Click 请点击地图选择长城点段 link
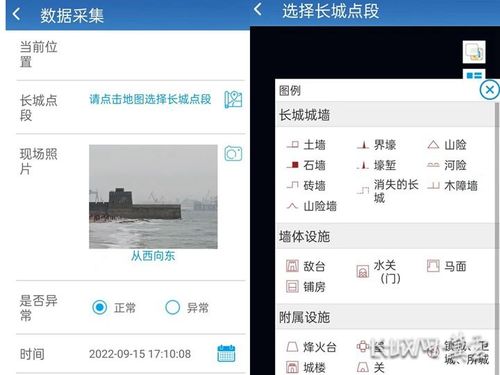Viewport: 500px width, 375px height. pos(150,99)
